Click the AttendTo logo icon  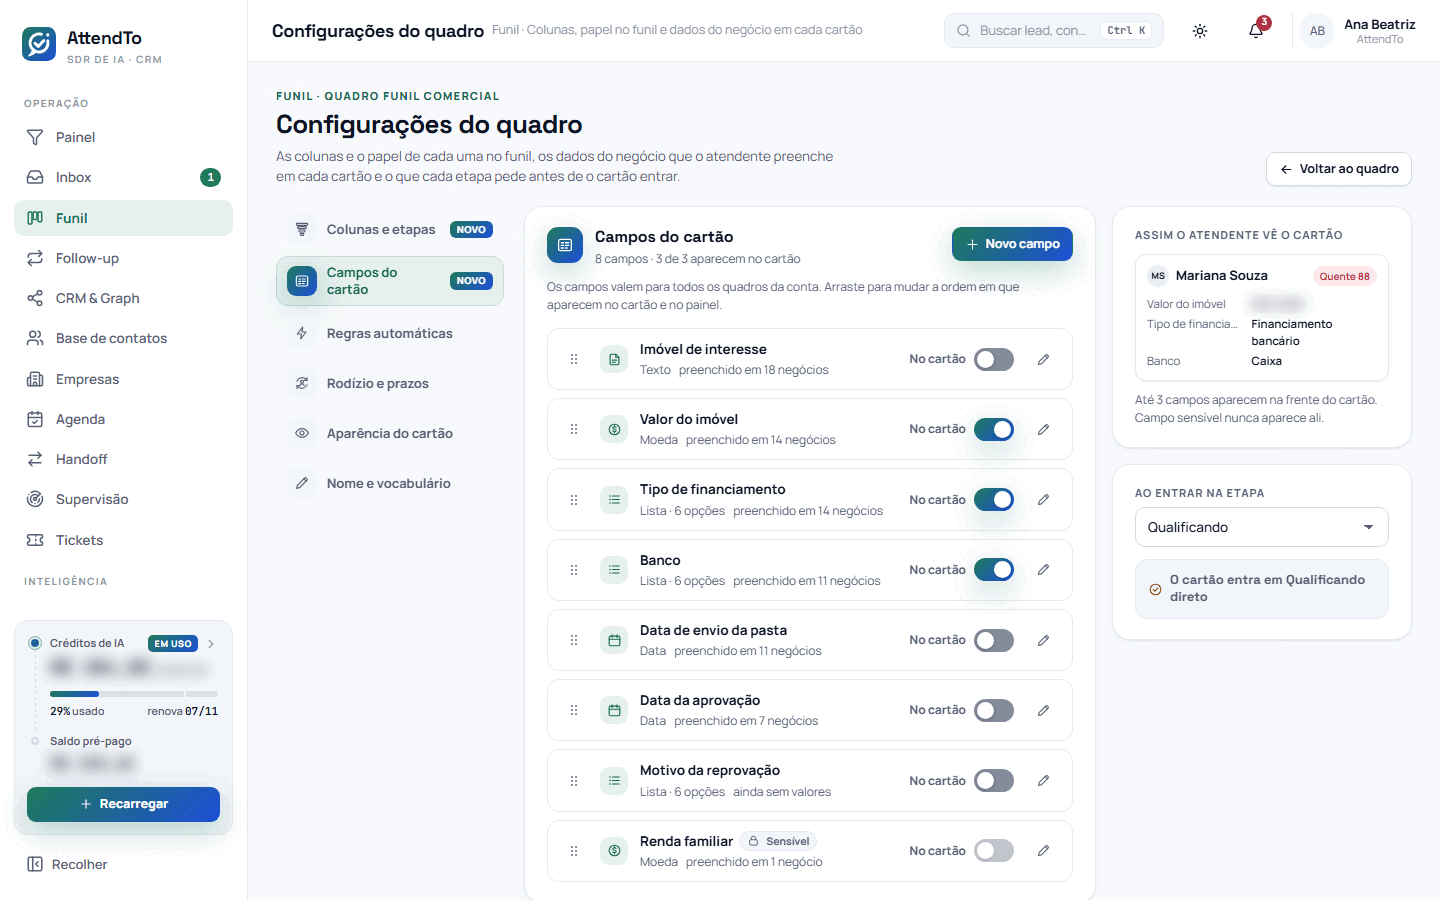tap(39, 44)
